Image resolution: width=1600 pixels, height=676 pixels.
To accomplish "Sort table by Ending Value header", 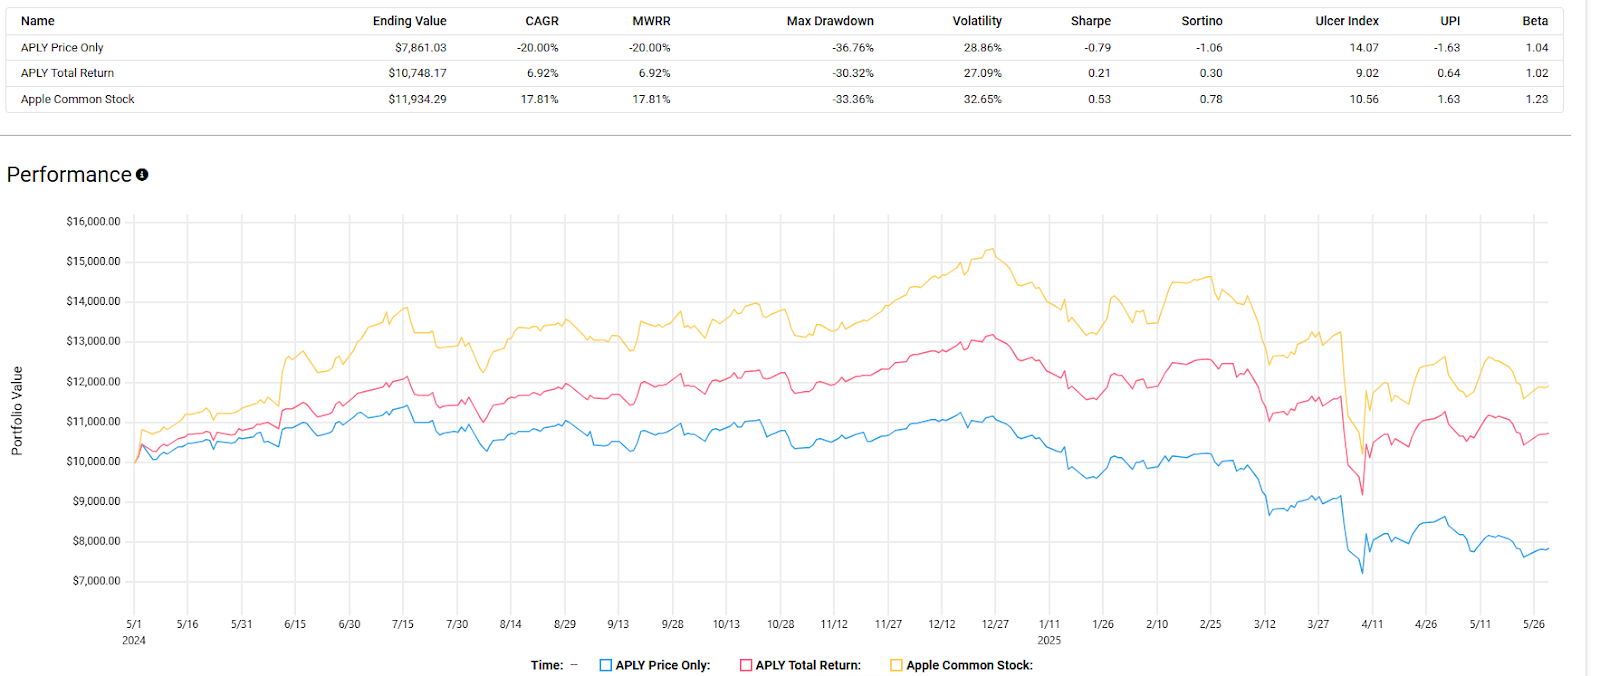I will pyautogui.click(x=410, y=21).
